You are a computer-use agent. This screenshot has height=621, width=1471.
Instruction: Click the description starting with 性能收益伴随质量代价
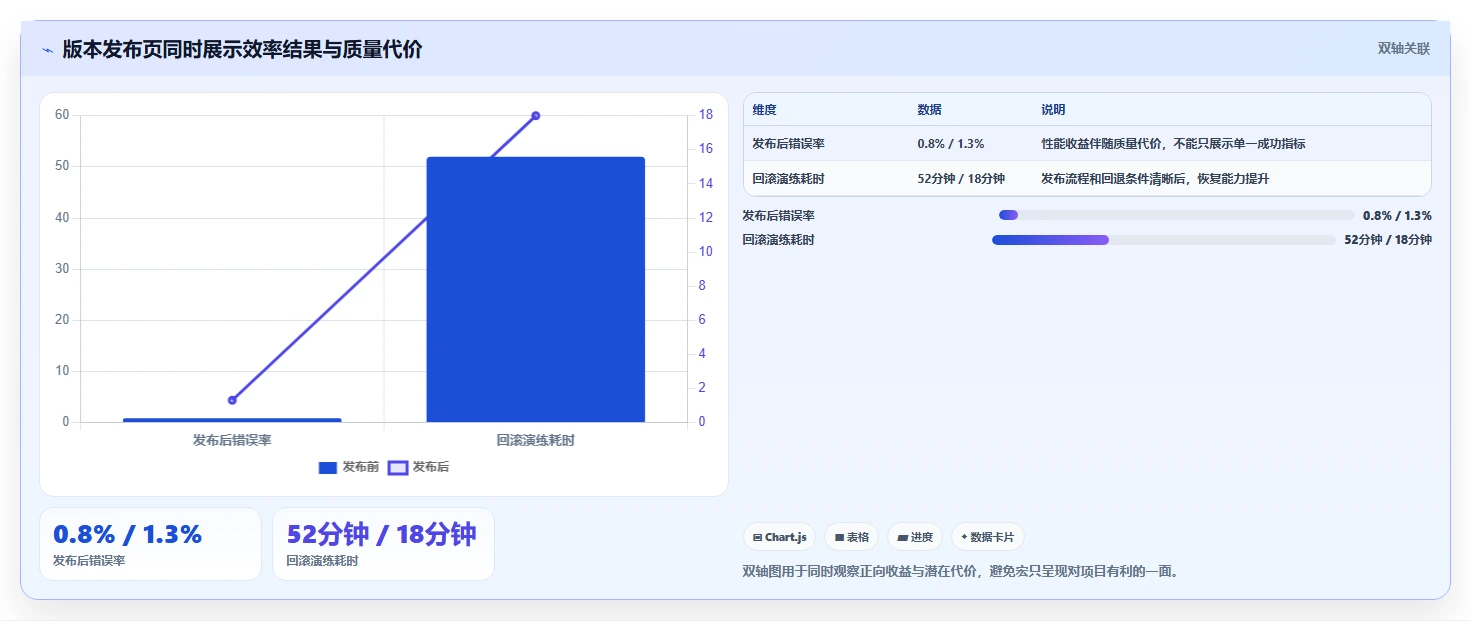pyautogui.click(x=1173, y=144)
